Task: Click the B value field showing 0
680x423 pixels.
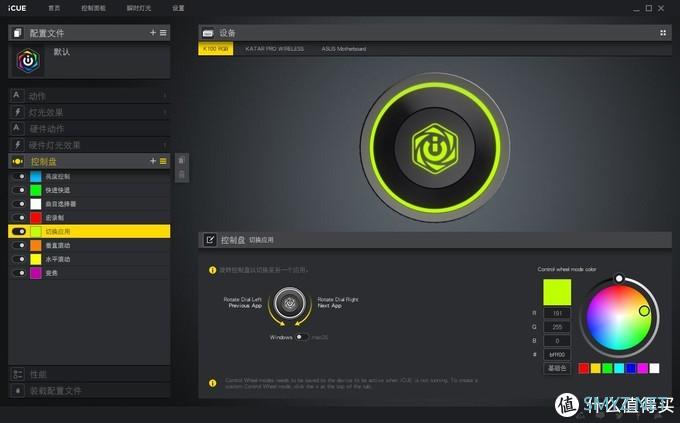Action: (557, 341)
